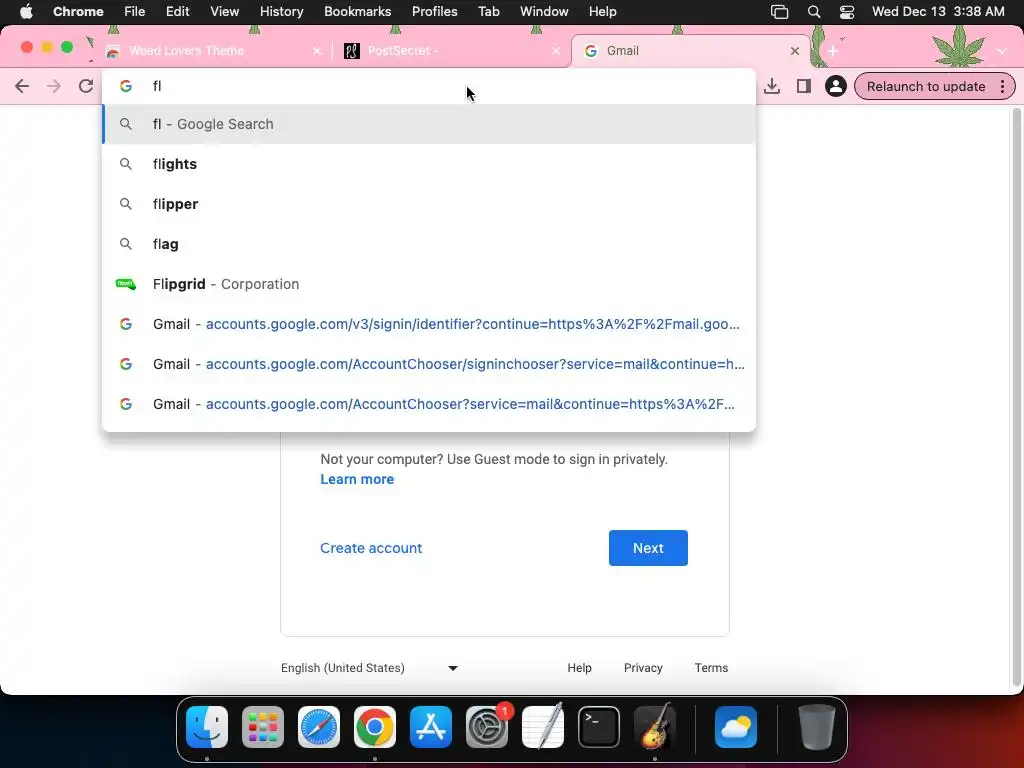Viewport: 1024px width, 768px height.
Task: Open the File menu
Action: pyautogui.click(x=135, y=12)
